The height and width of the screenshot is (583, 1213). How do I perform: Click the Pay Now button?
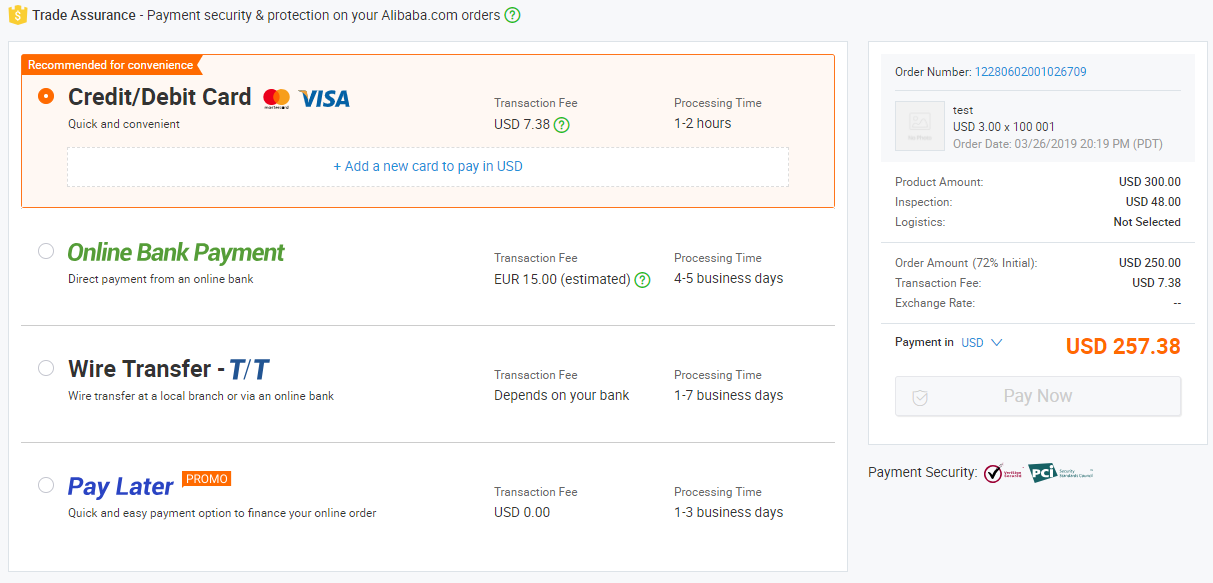[x=1038, y=396]
